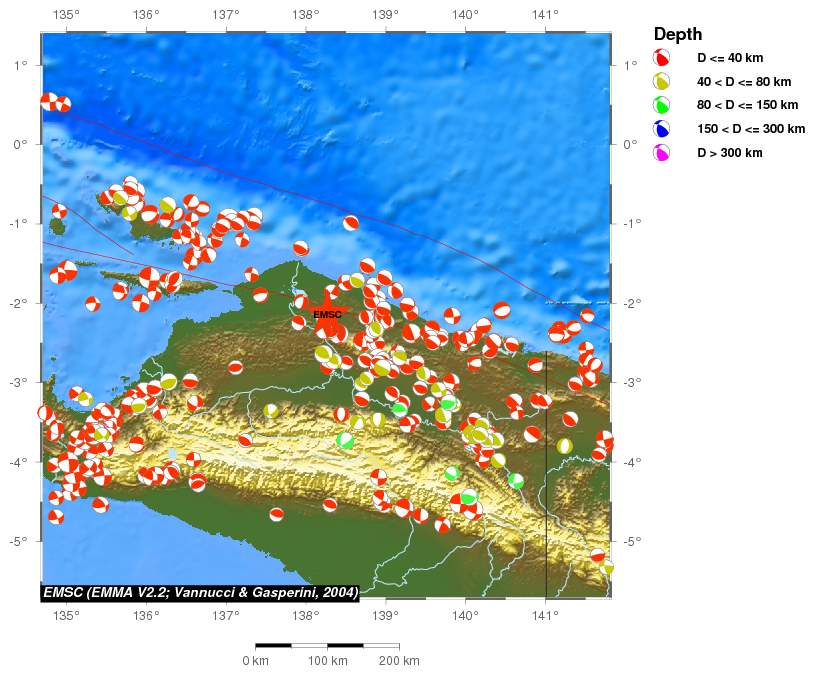Click the black and white distance scale bar
This screenshot has width=815, height=675.
click(x=327, y=646)
